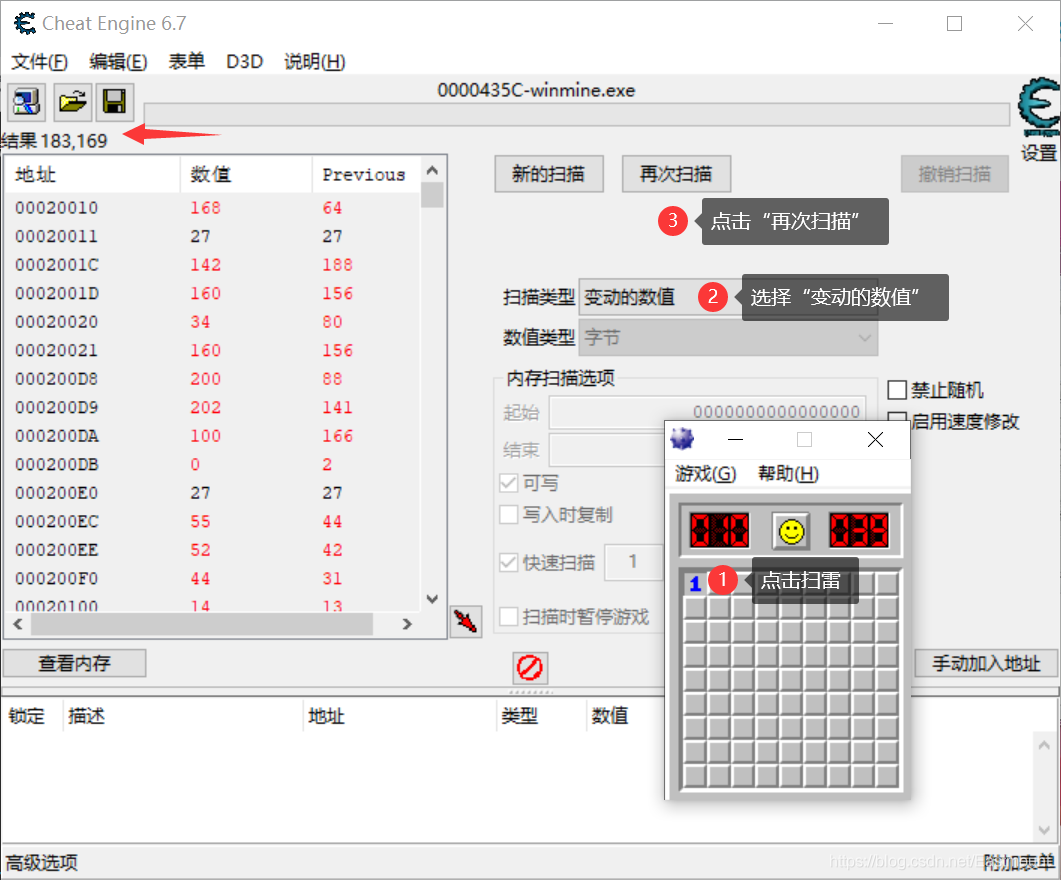Click the 快速扫描 alignment value field
This screenshot has width=1061, height=880.
633,561
